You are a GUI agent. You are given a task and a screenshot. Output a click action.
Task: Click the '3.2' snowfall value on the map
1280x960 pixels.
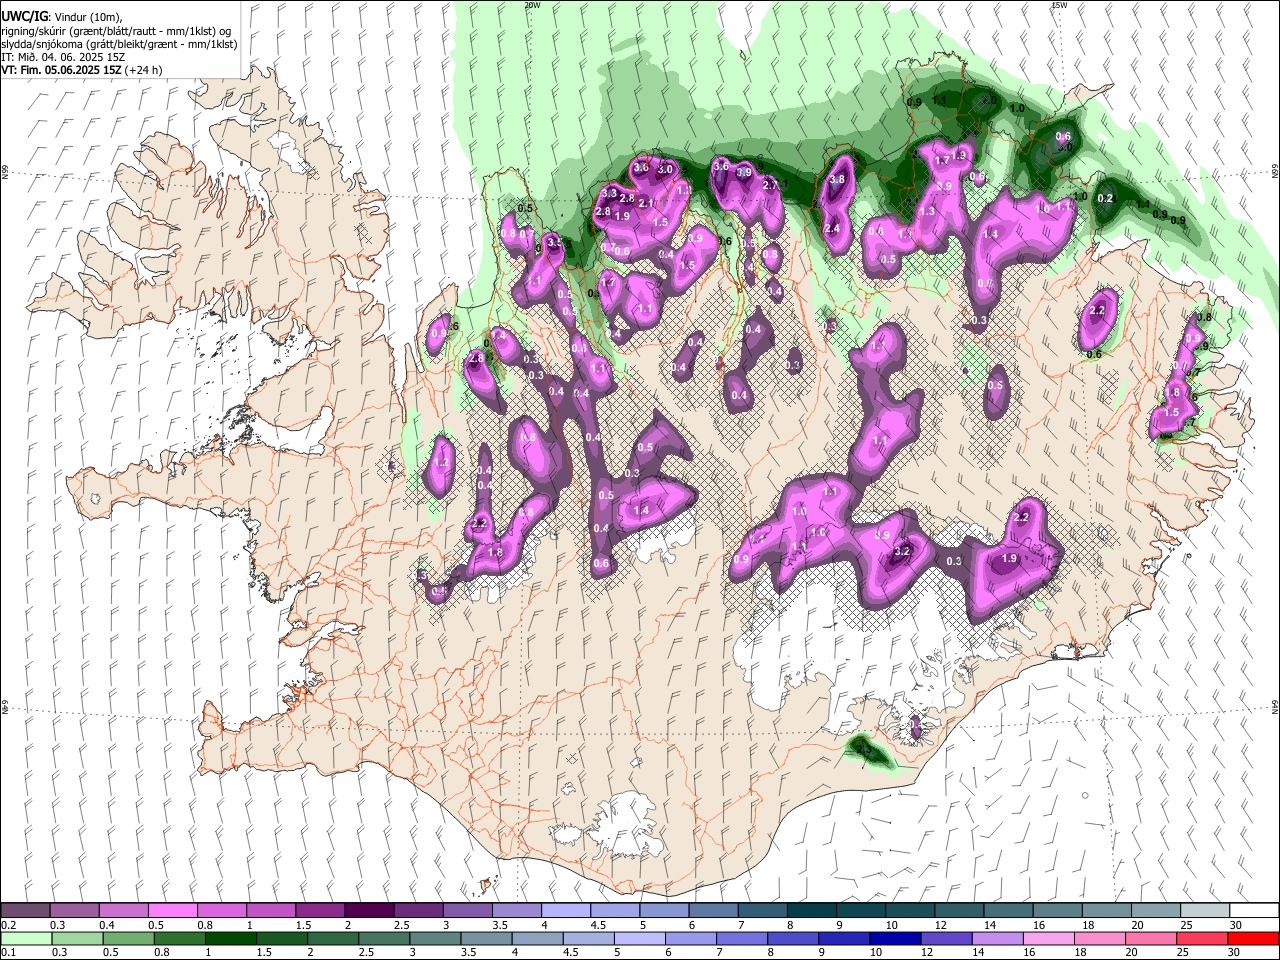pos(901,551)
